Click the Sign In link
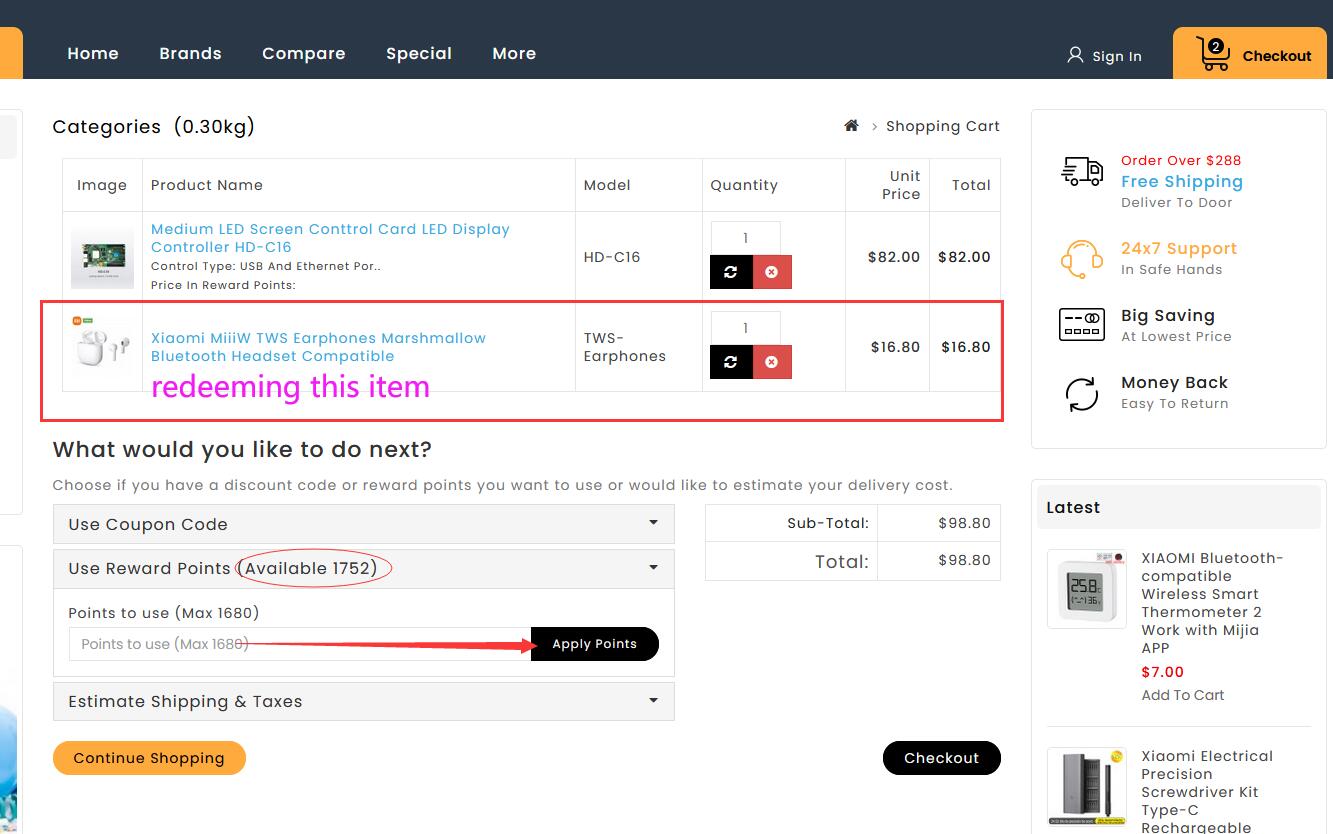This screenshot has width=1333, height=834. (1117, 56)
